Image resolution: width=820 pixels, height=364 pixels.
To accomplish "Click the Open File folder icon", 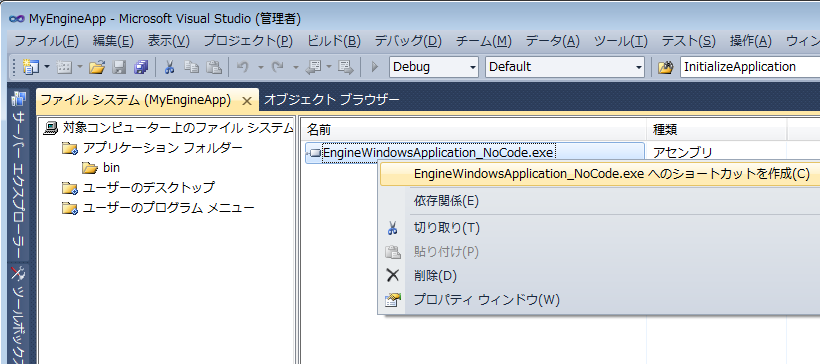I will (97, 67).
